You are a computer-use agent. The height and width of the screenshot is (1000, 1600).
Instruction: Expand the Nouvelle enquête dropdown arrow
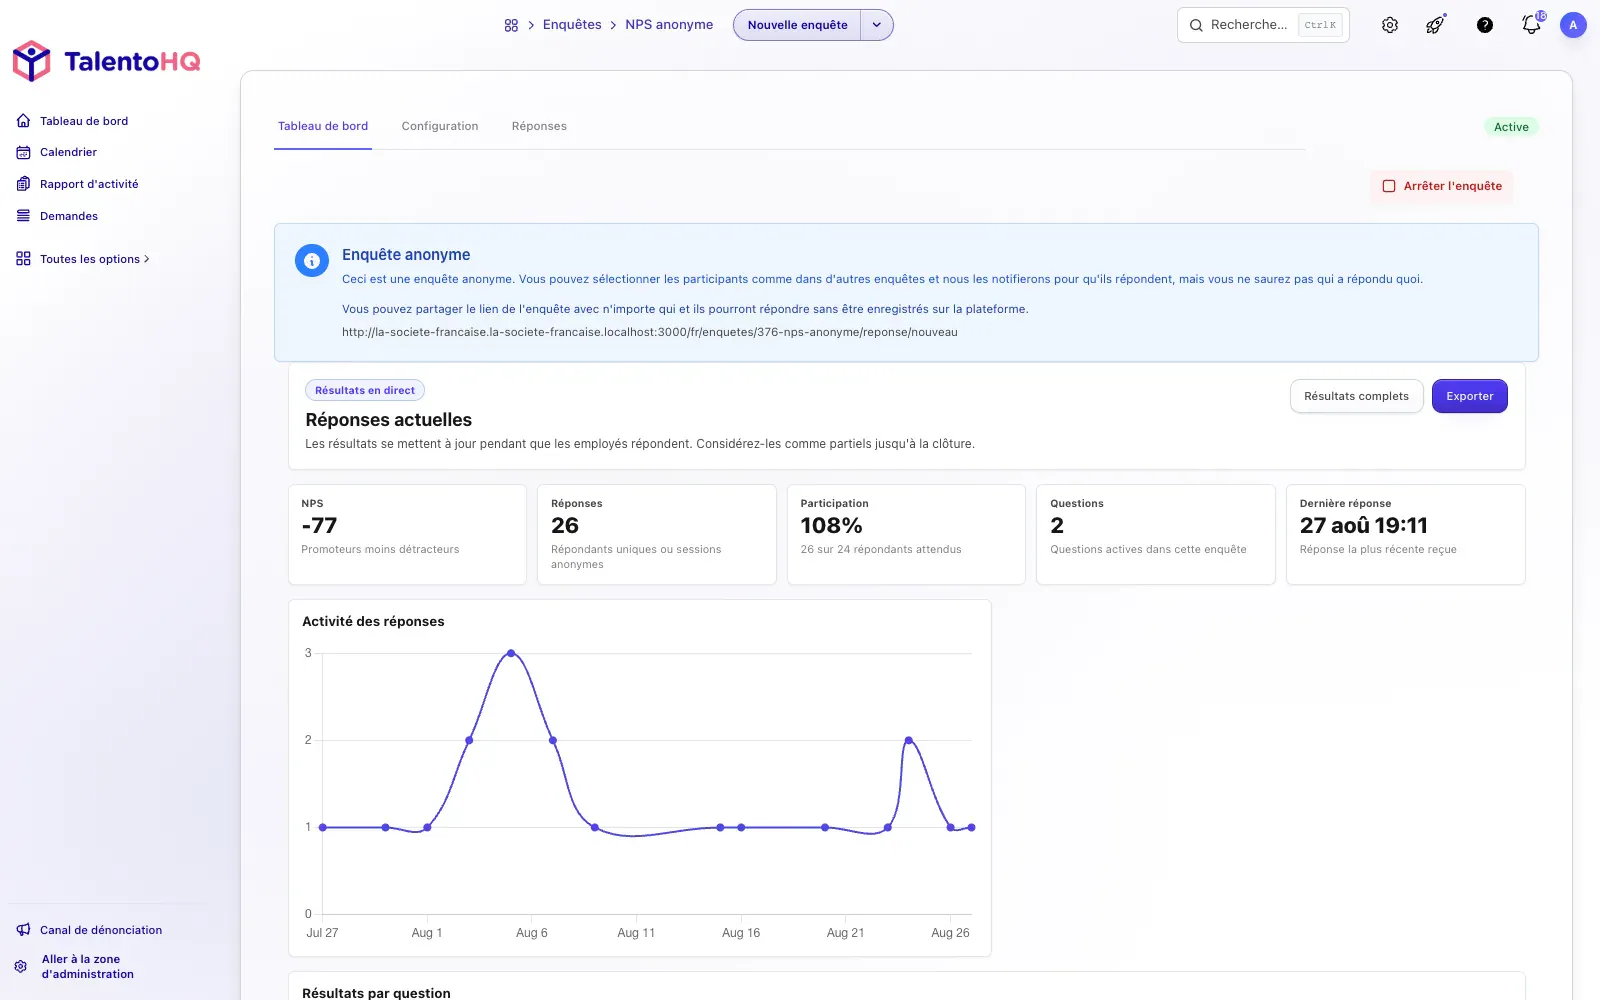click(877, 25)
